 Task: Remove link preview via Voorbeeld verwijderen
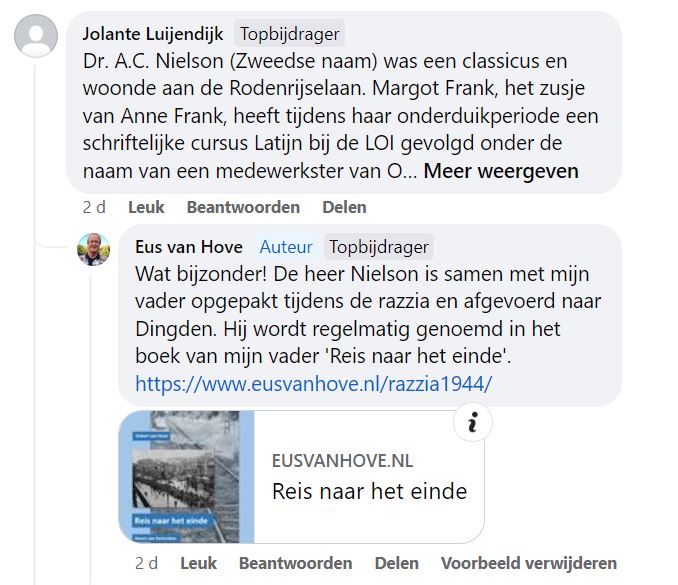(529, 563)
